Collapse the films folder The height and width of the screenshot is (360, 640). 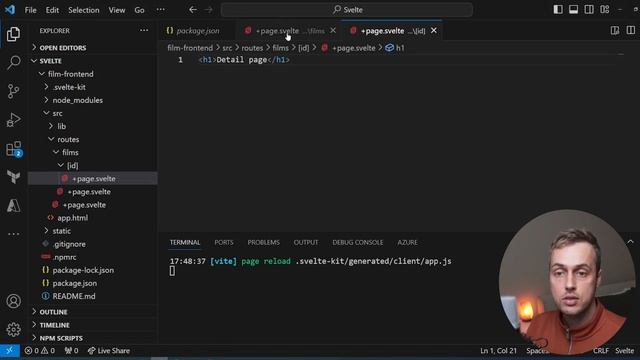coord(93,152)
